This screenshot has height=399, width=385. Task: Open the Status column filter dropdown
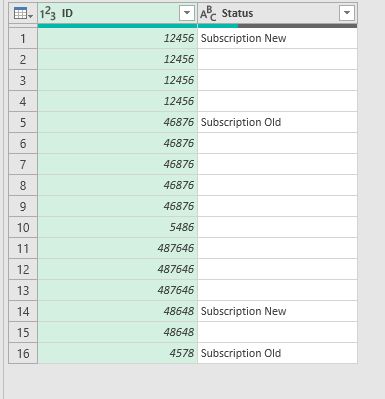pyautogui.click(x=347, y=13)
